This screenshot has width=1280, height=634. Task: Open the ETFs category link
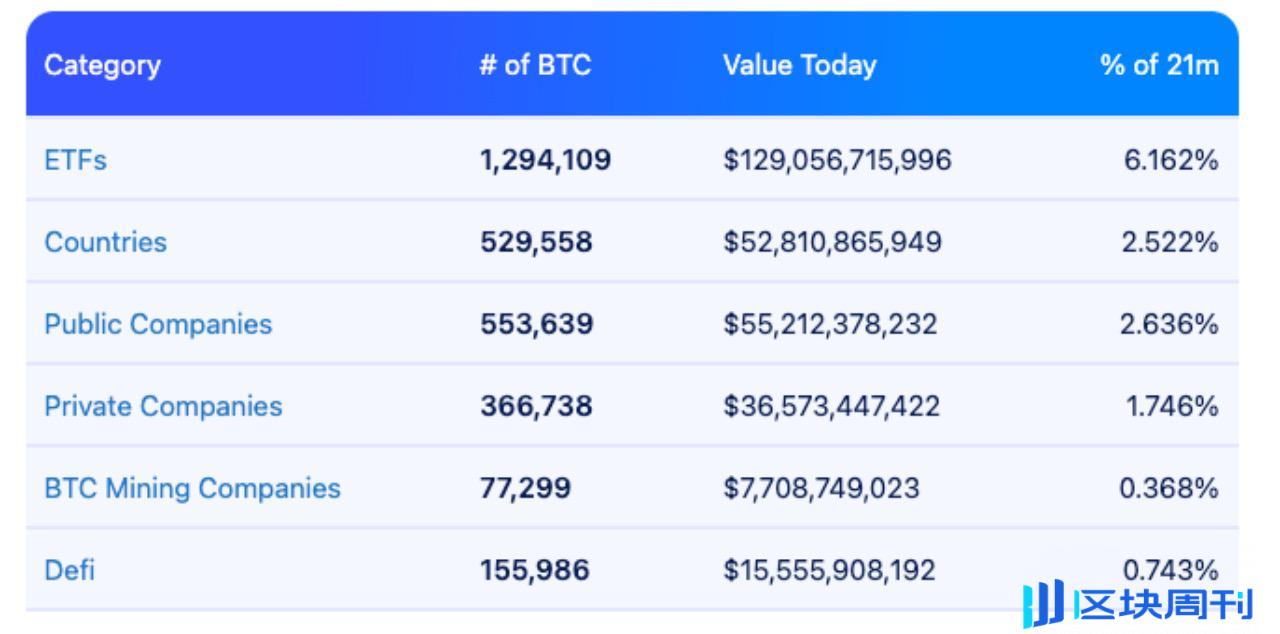point(75,160)
